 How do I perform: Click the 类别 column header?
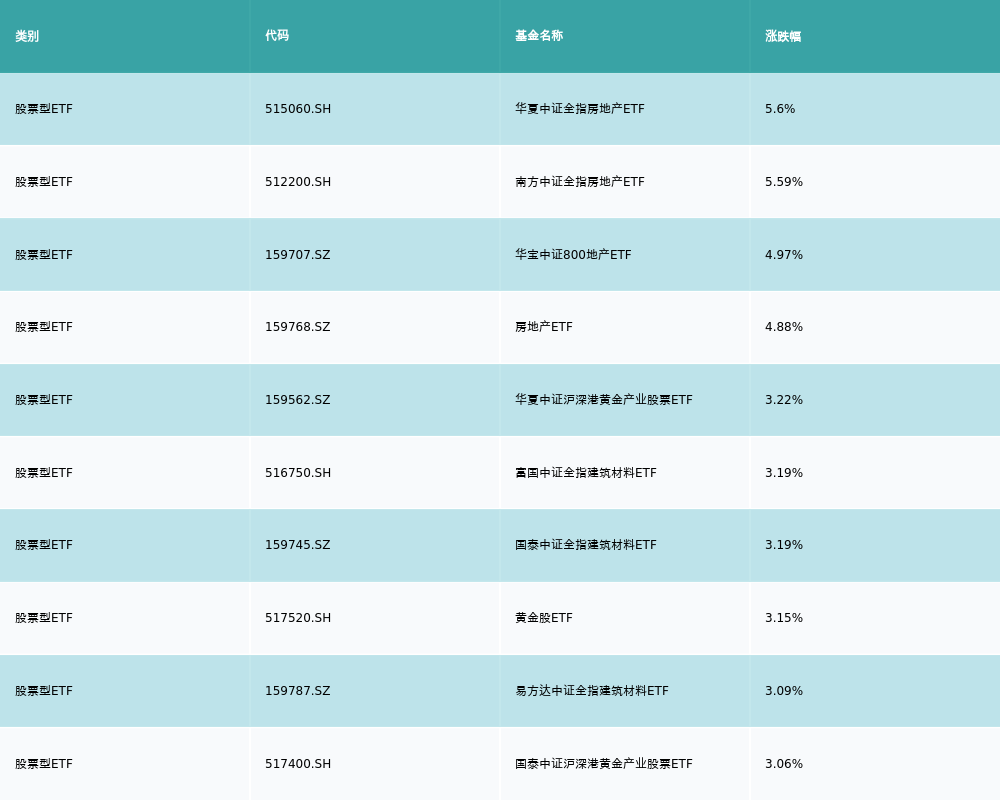pyautogui.click(x=27, y=36)
